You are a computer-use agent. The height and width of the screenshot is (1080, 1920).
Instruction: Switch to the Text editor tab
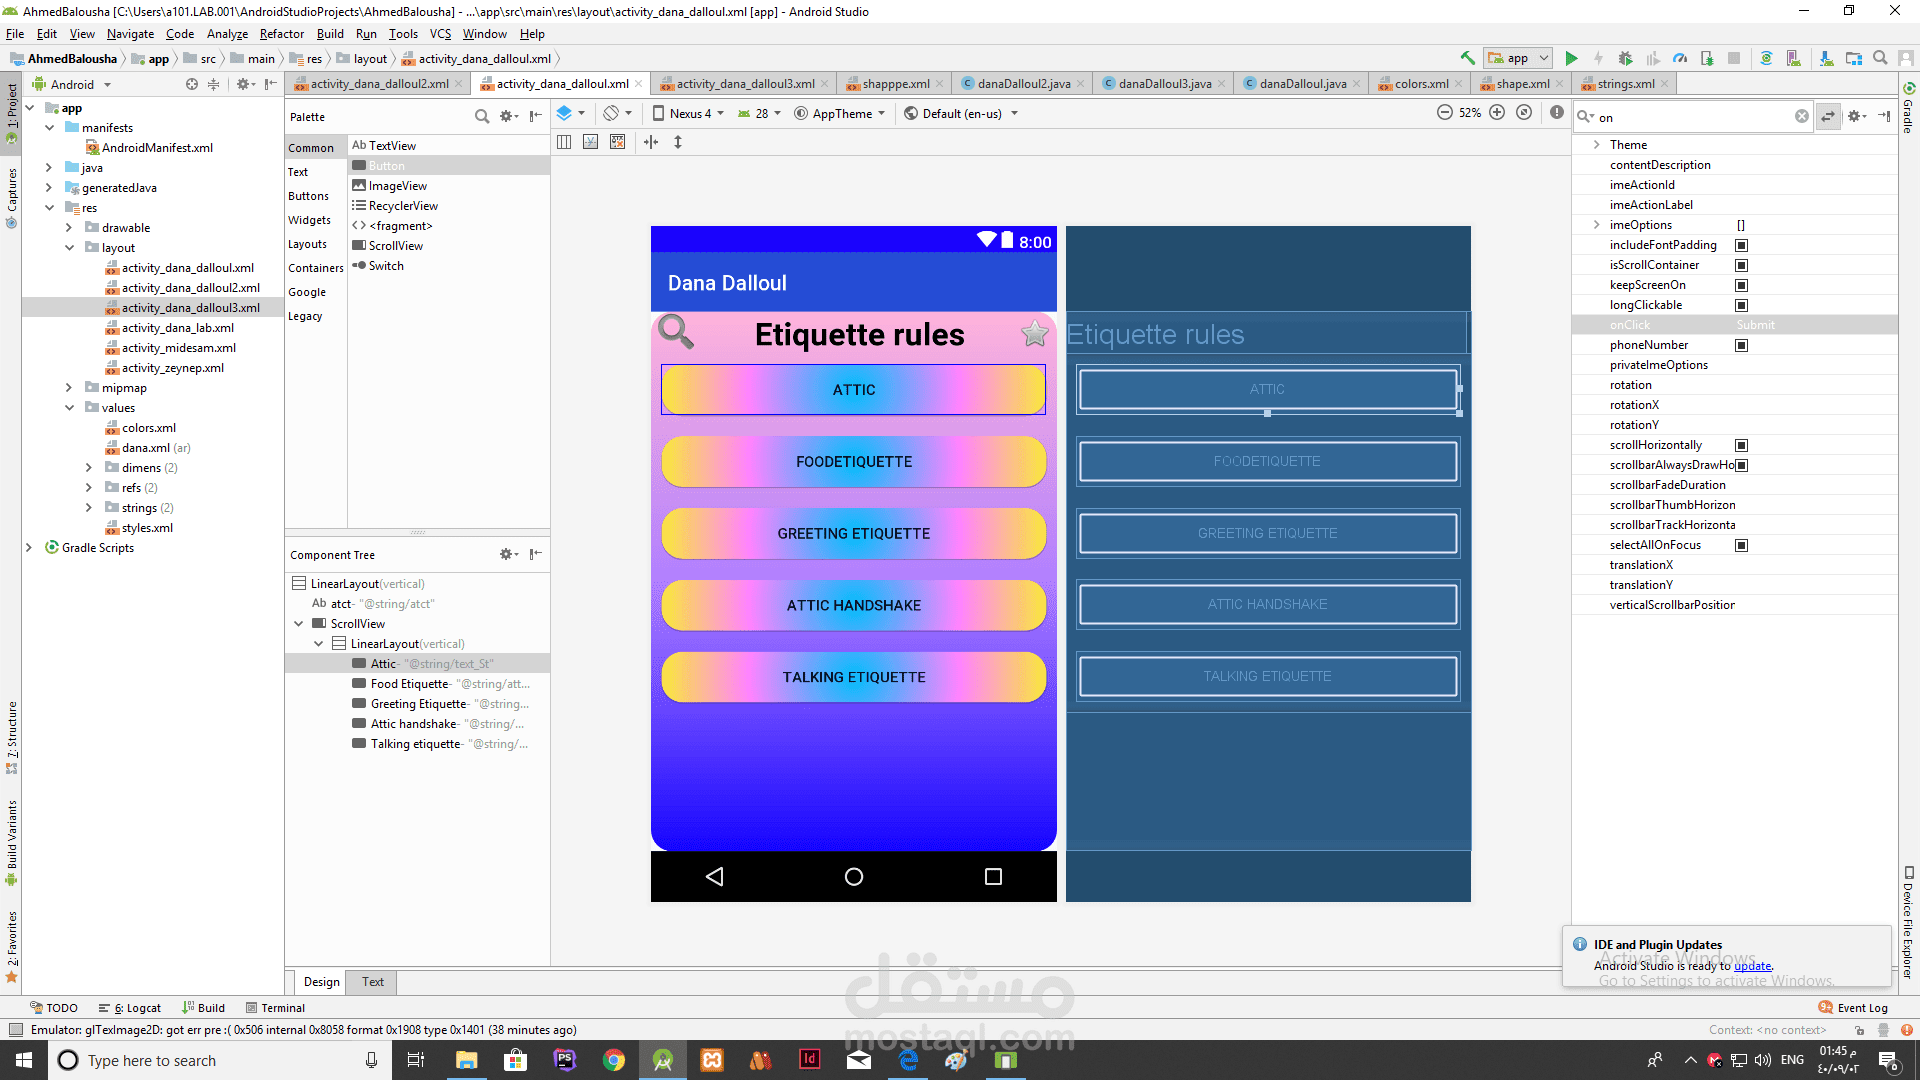pos(373,982)
